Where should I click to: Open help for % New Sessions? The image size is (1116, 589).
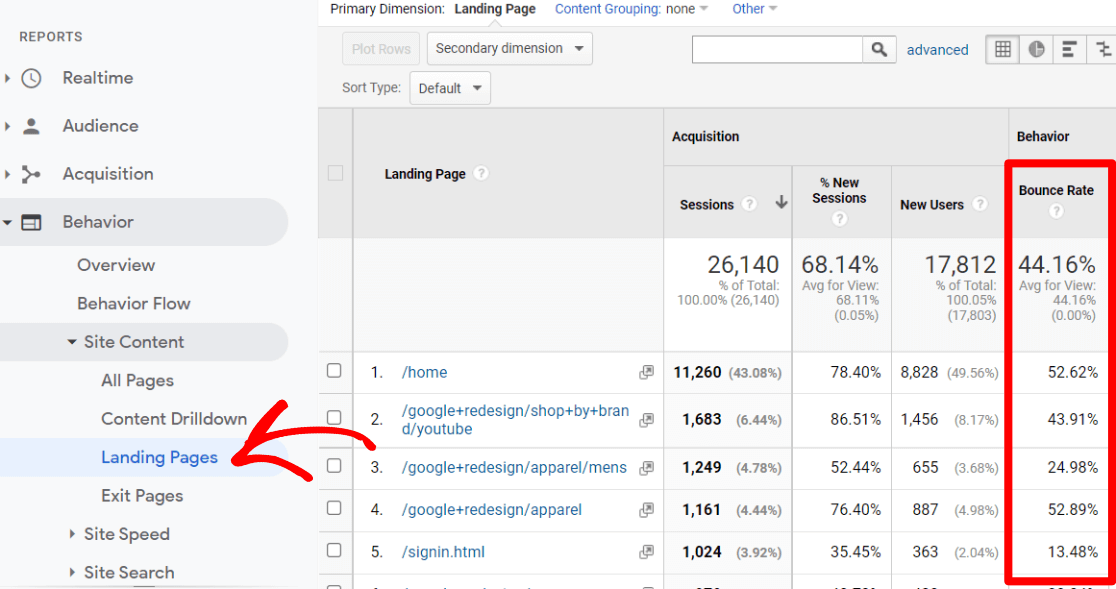point(840,219)
